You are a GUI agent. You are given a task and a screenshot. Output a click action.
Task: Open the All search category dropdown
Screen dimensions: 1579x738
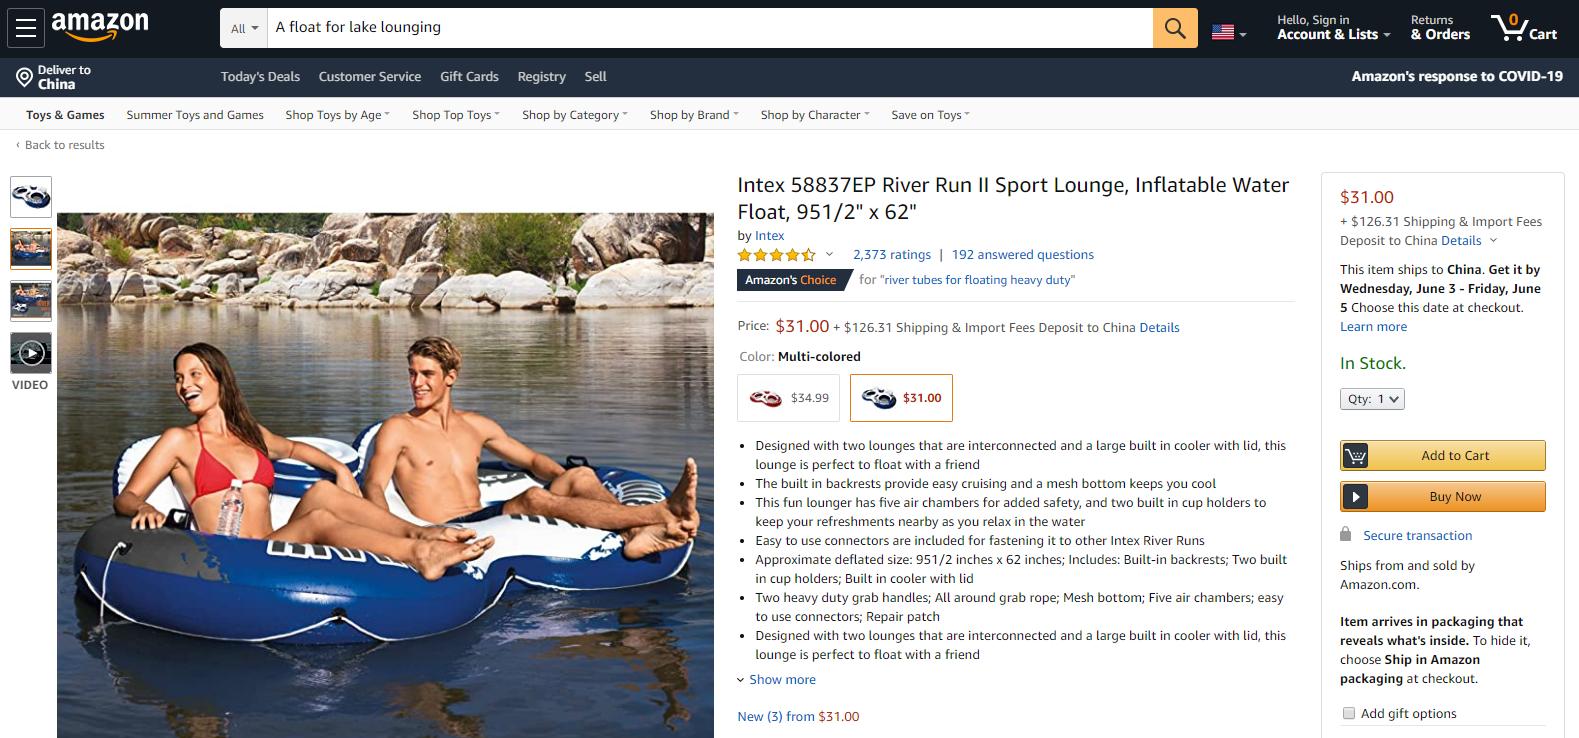242,27
